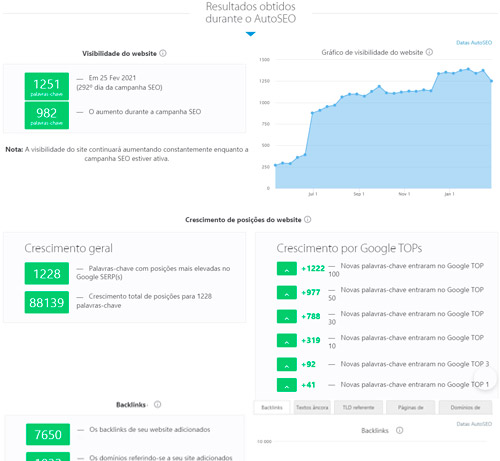Open the Domínios de tab
The image size is (500, 461).
coord(465,407)
